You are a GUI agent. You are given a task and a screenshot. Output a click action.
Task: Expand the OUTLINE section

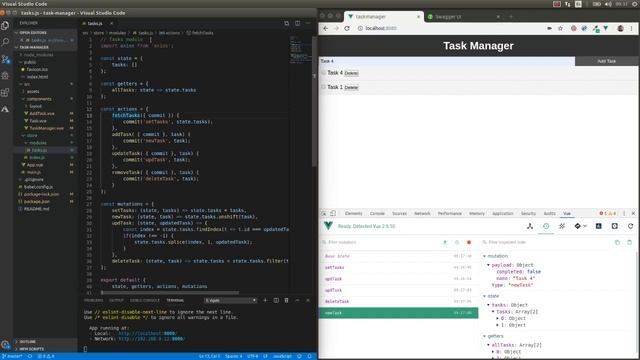(27, 342)
